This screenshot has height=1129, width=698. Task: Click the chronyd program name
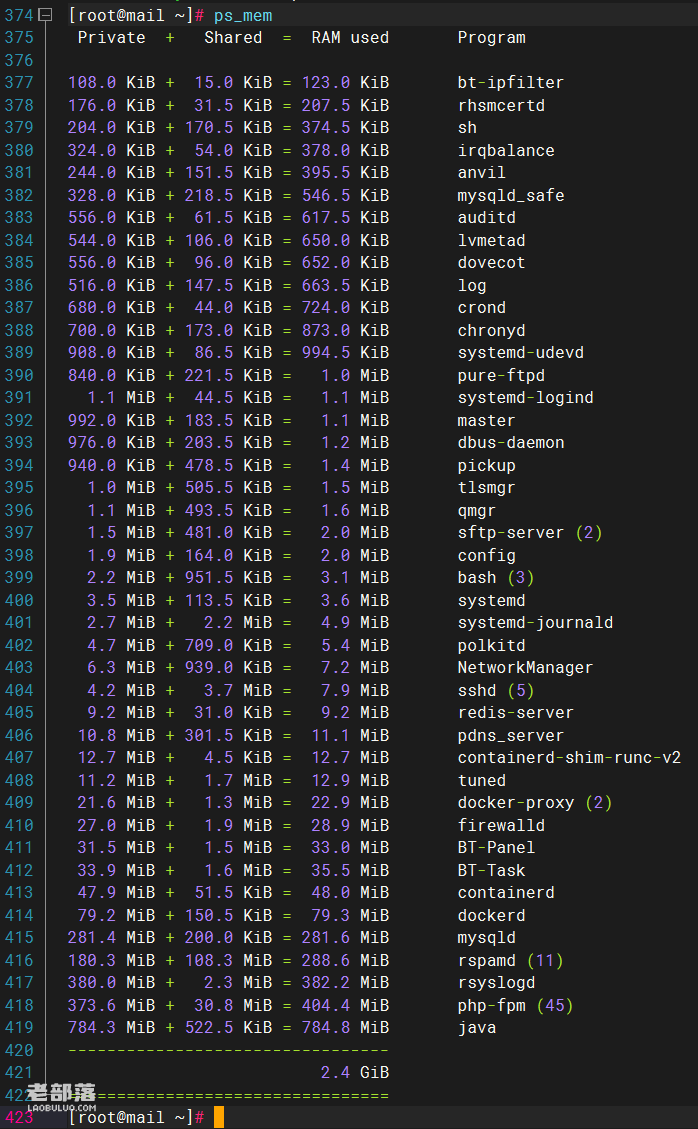(x=491, y=330)
